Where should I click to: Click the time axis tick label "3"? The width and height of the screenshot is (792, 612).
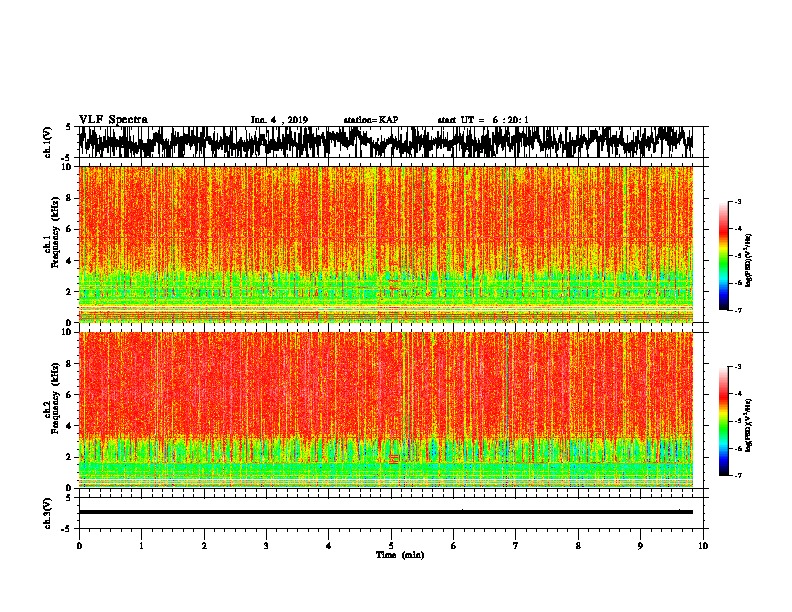click(x=266, y=546)
